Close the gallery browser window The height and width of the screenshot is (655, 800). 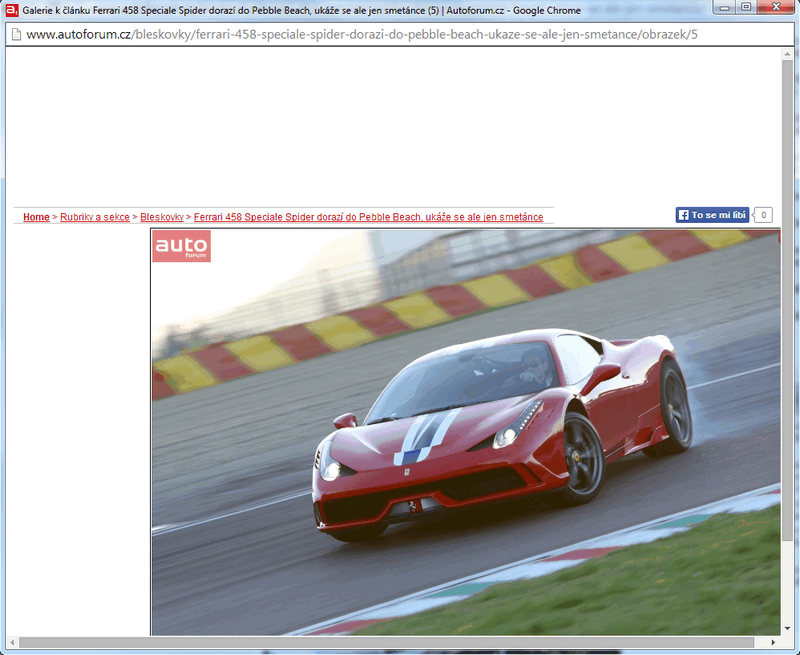click(x=776, y=8)
